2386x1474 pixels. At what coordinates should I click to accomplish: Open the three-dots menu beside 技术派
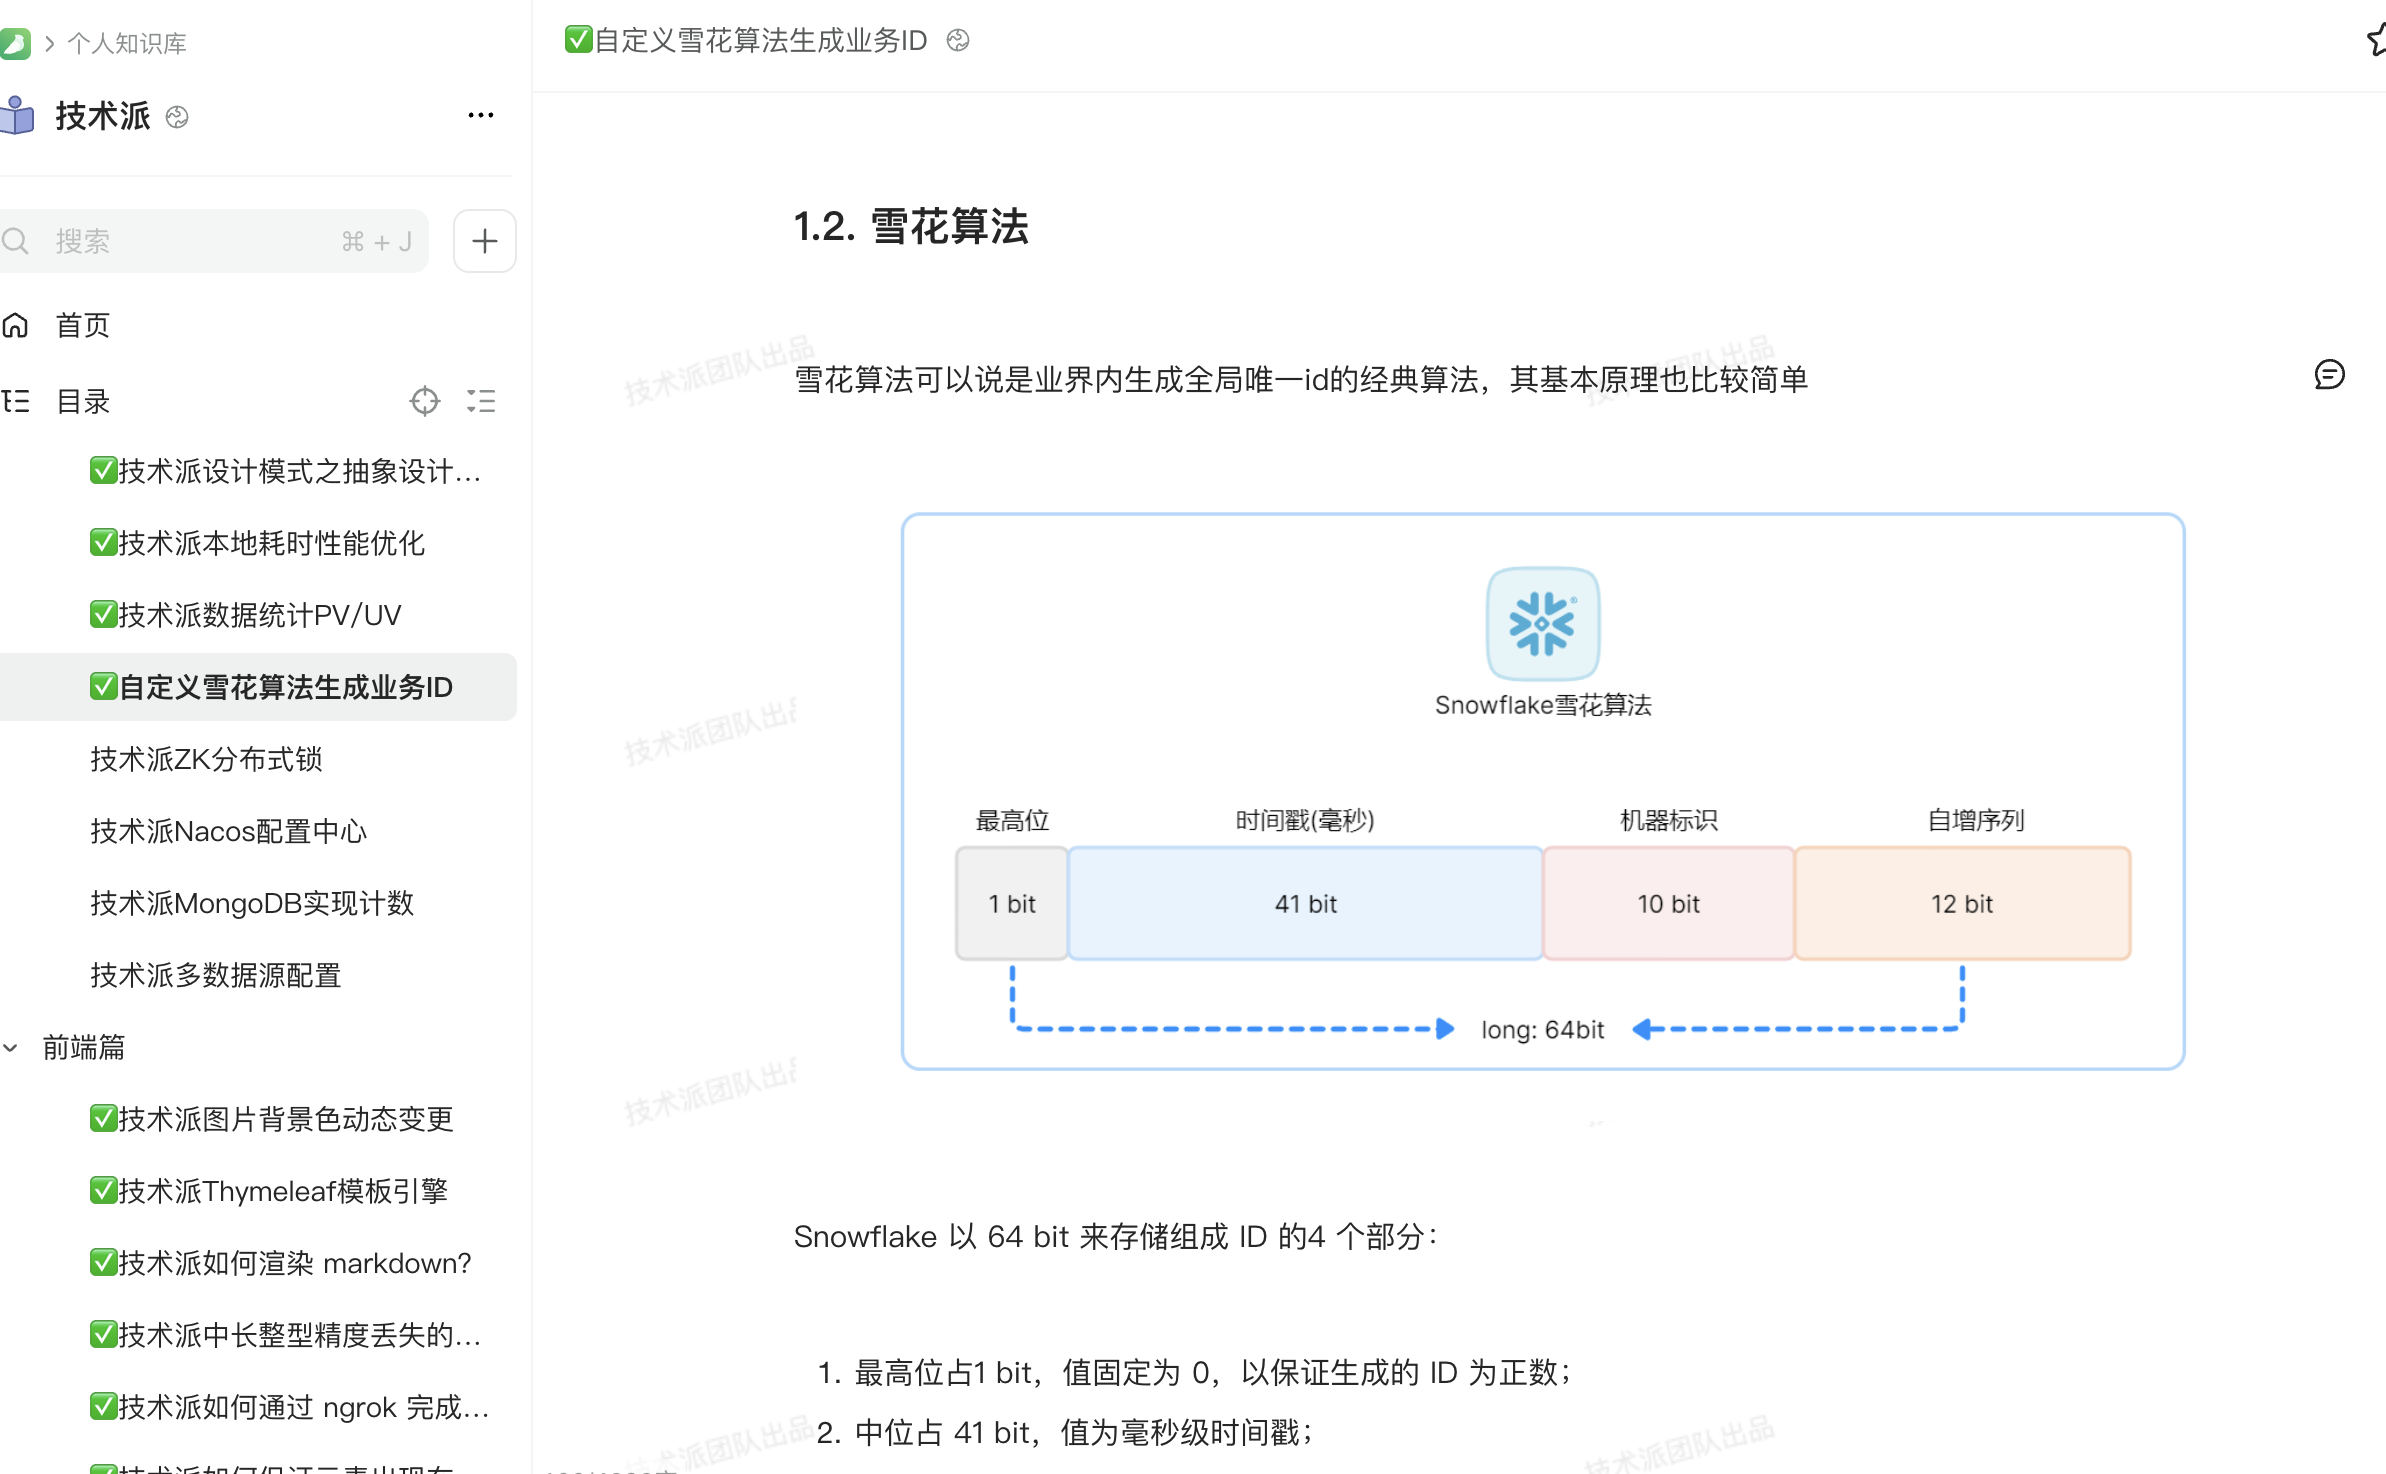481,116
